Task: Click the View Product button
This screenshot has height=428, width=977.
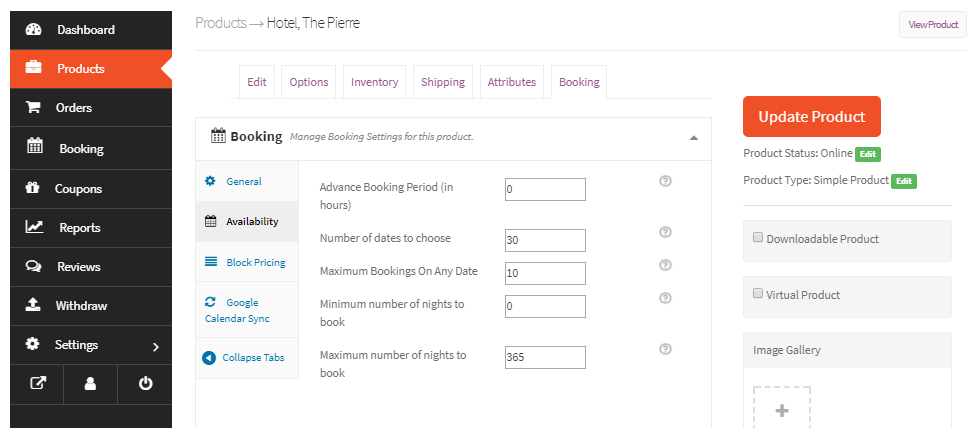Action: coord(932,25)
